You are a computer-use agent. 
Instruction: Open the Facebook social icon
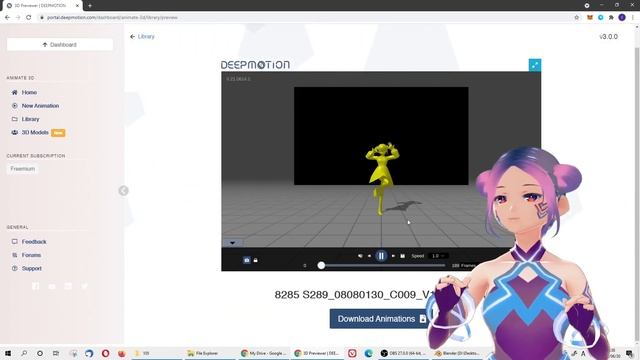[36, 286]
